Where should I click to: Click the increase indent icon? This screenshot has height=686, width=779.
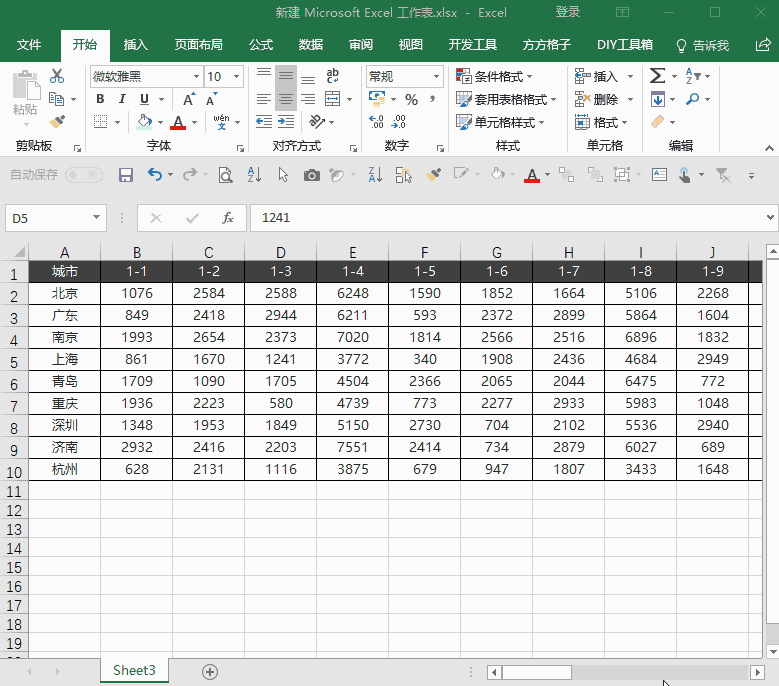point(286,122)
